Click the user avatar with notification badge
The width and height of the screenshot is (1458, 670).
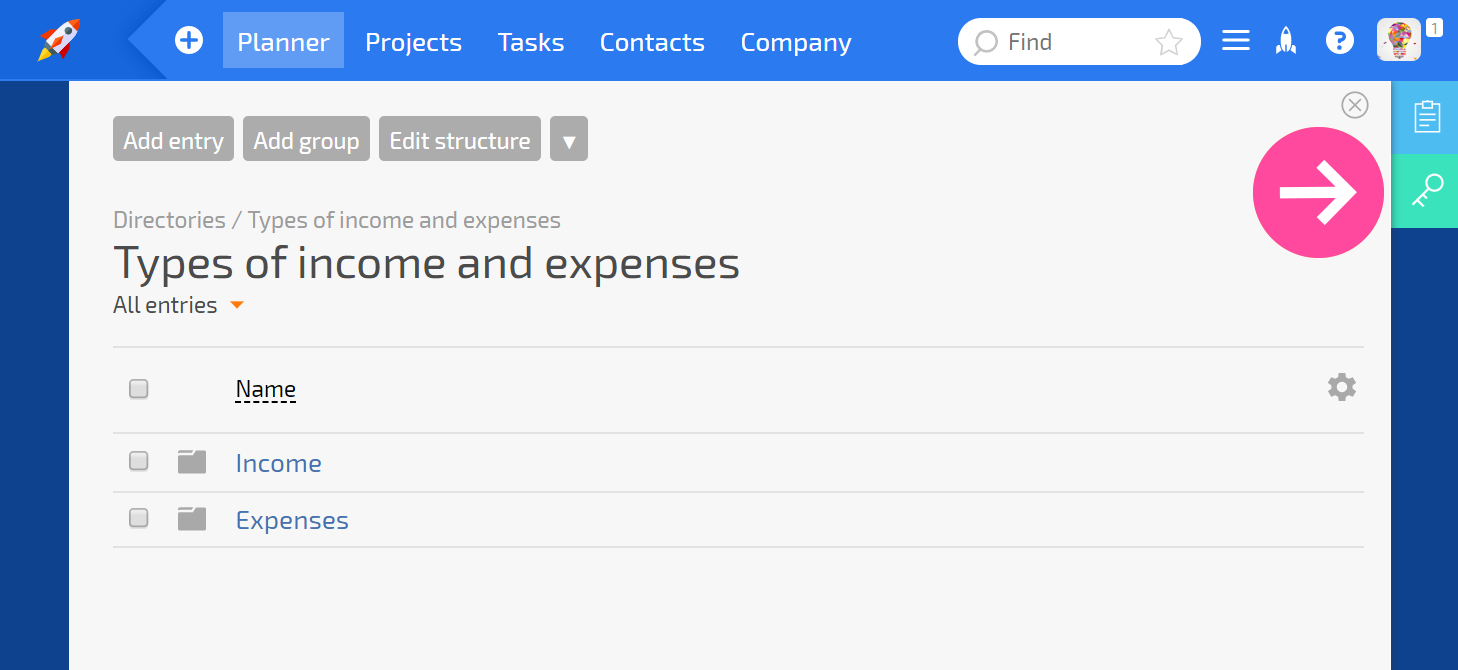coord(1399,41)
